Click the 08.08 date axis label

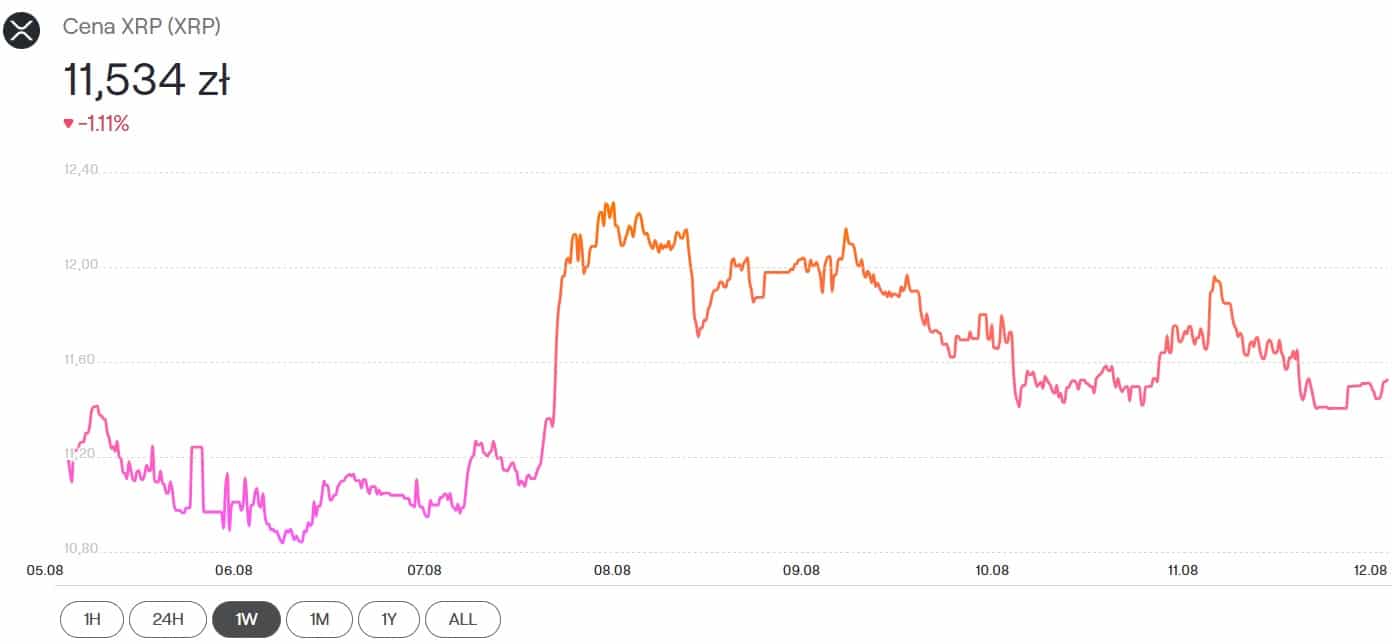[x=612, y=570]
